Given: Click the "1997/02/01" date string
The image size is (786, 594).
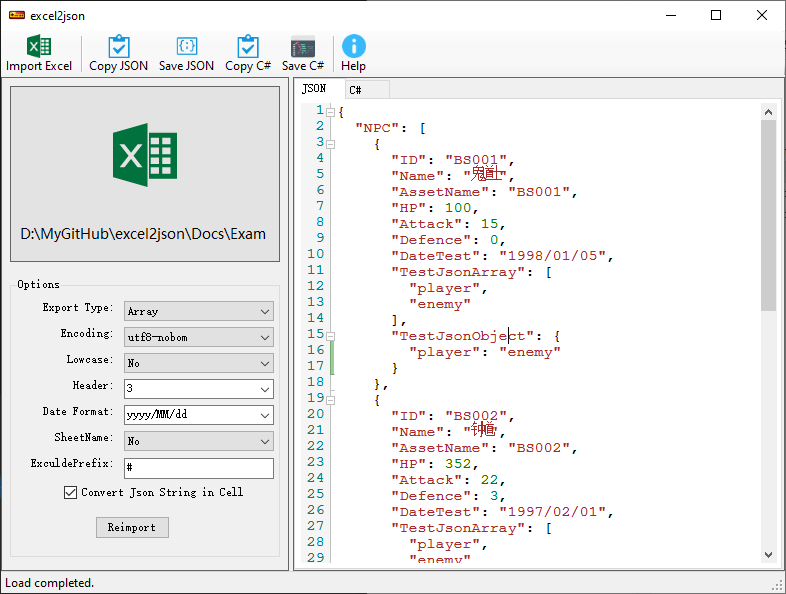Looking at the screenshot, I should (553, 512).
